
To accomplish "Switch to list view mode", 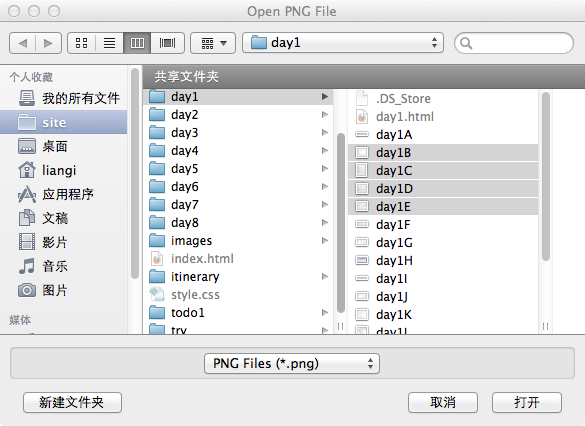I will (x=109, y=43).
